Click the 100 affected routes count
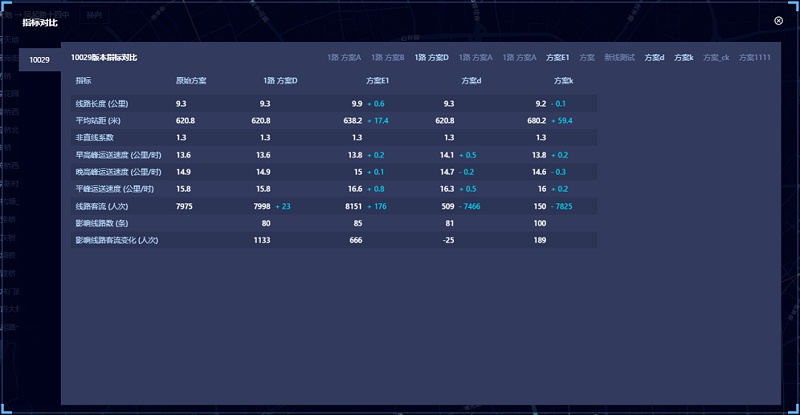 pyautogui.click(x=540, y=223)
